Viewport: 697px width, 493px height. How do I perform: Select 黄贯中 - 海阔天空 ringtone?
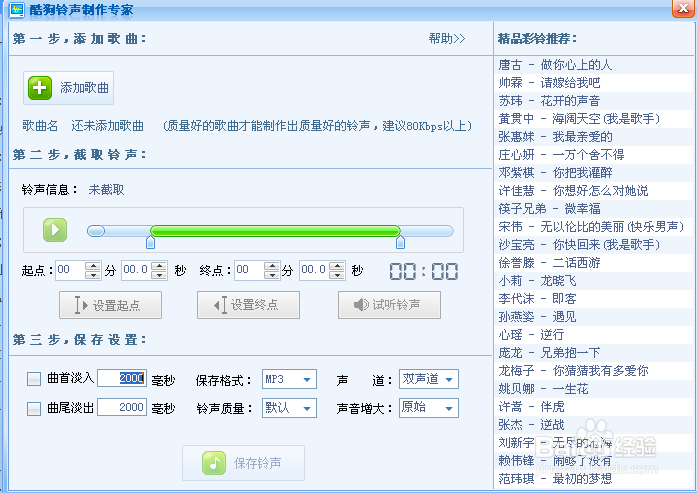(594, 119)
